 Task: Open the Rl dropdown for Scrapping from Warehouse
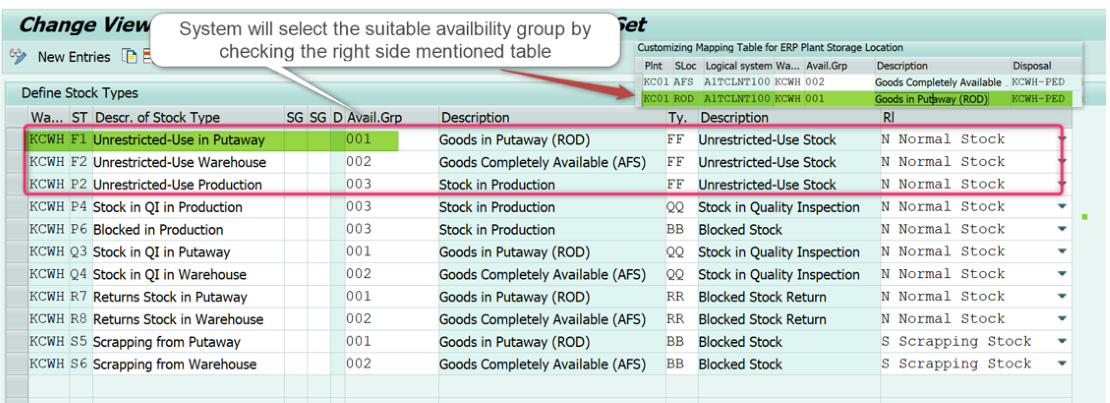click(x=1061, y=365)
